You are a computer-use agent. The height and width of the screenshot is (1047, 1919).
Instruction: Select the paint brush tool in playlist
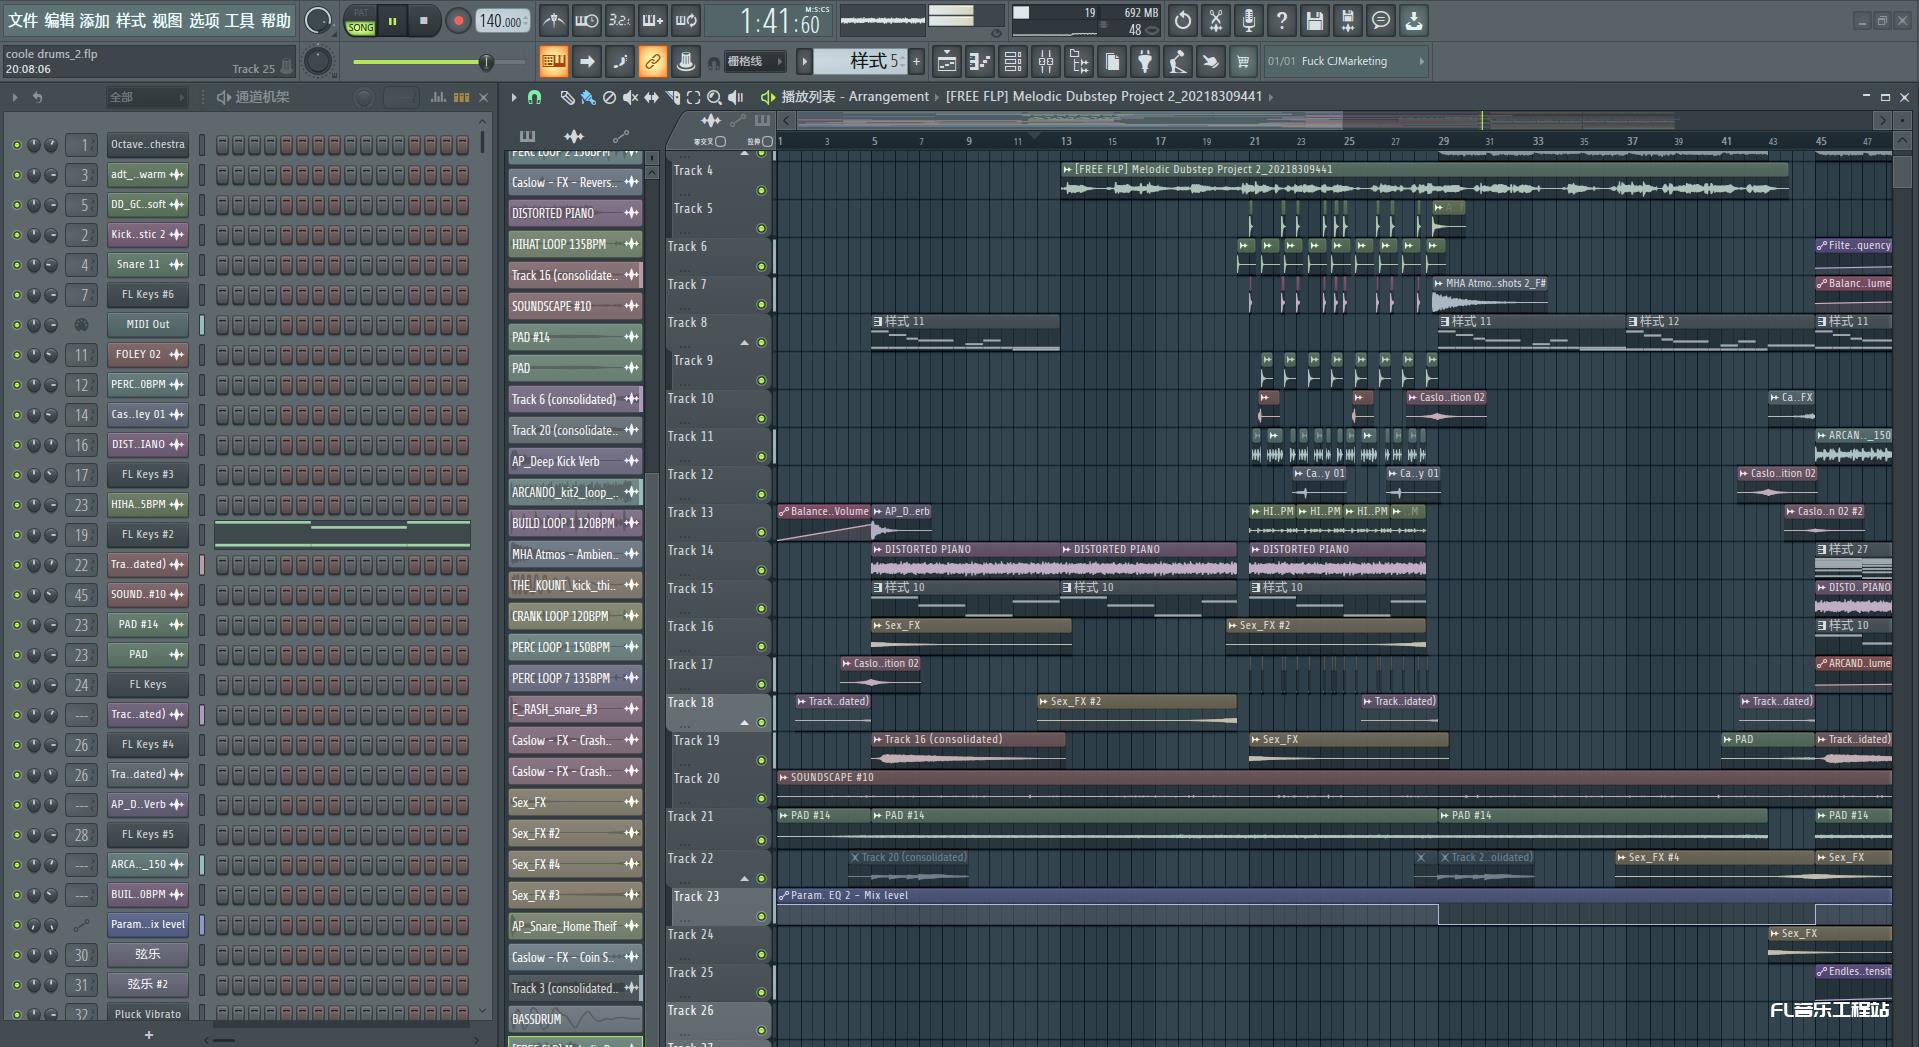pos(588,97)
